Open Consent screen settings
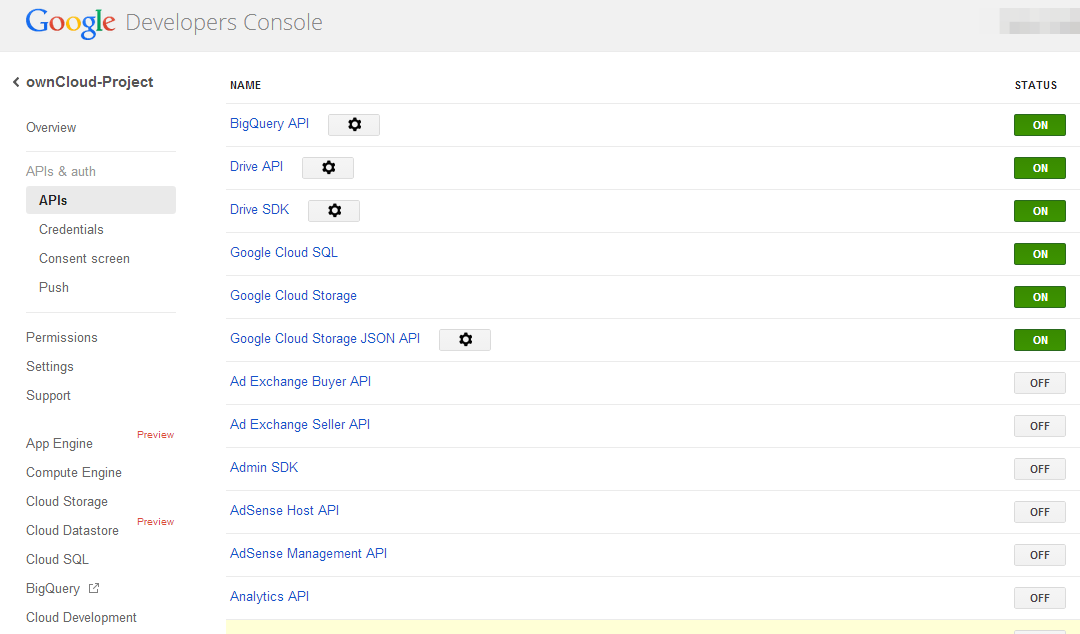The height and width of the screenshot is (634, 1080). click(x=84, y=258)
